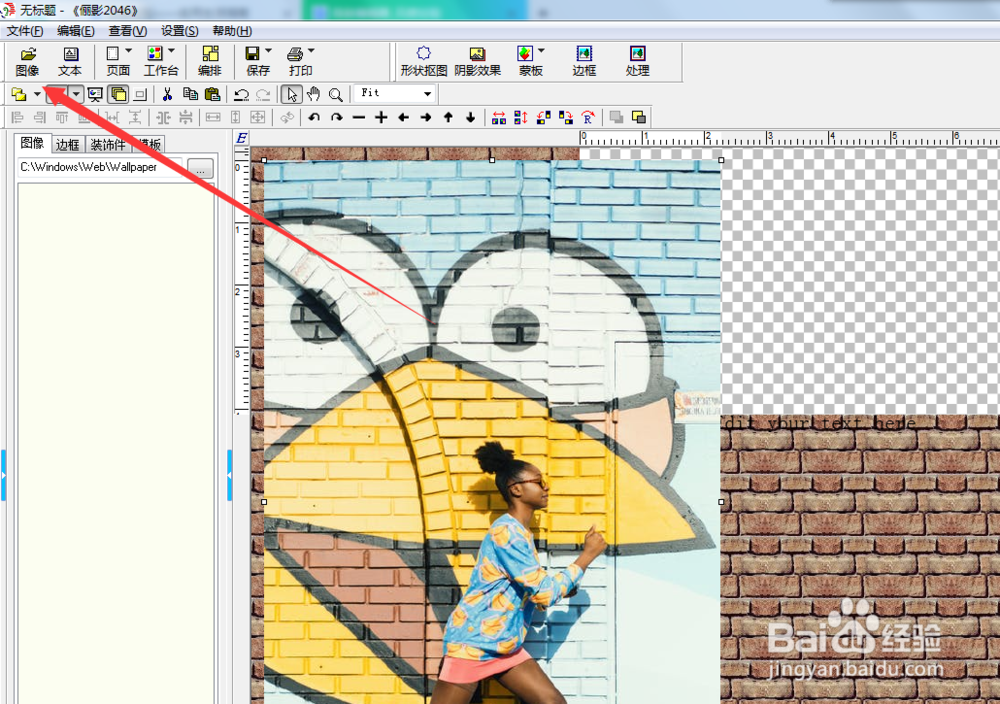Open the 图像 image tool
1000x704 pixels.
[x=27, y=62]
